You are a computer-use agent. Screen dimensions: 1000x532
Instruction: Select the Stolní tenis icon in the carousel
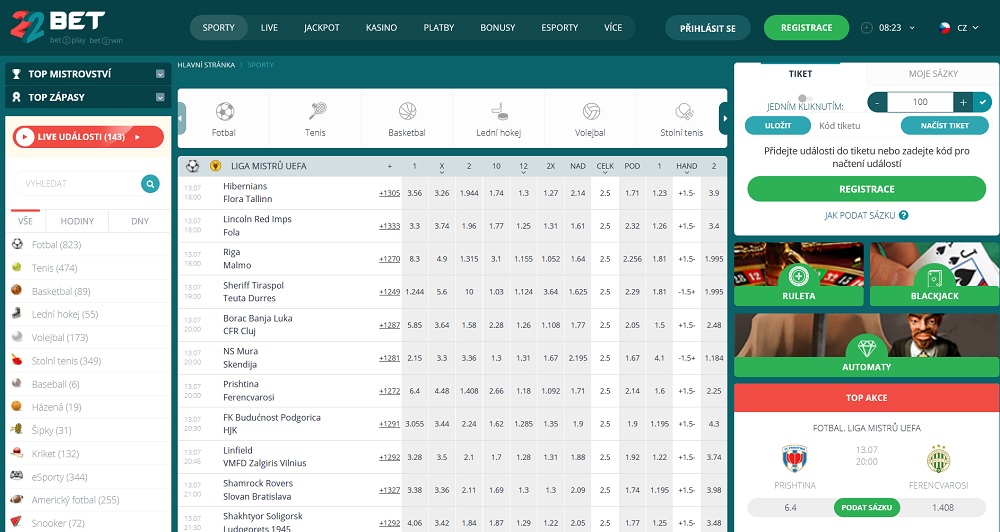[x=683, y=112]
